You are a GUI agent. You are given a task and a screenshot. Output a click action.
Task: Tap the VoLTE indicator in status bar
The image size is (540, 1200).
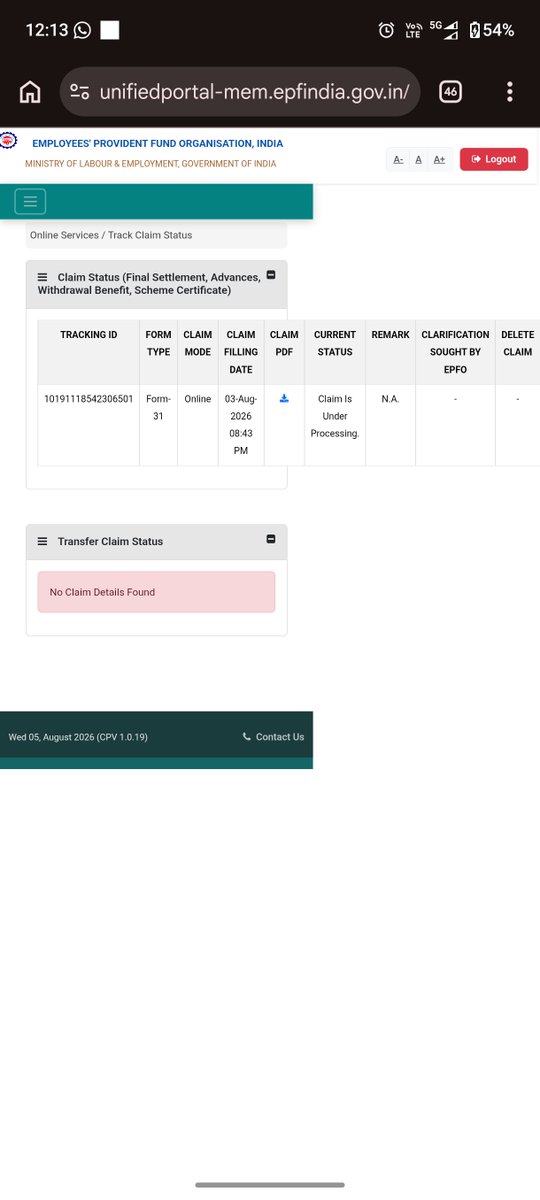(x=413, y=30)
